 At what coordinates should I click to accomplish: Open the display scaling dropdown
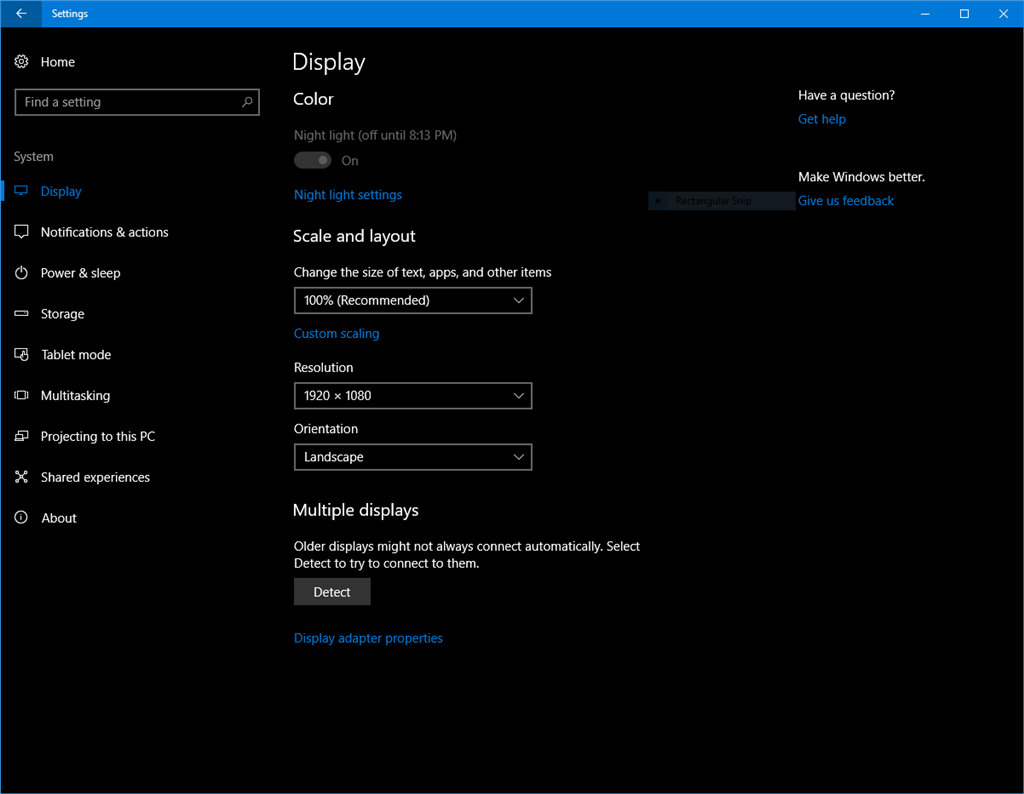(x=412, y=300)
